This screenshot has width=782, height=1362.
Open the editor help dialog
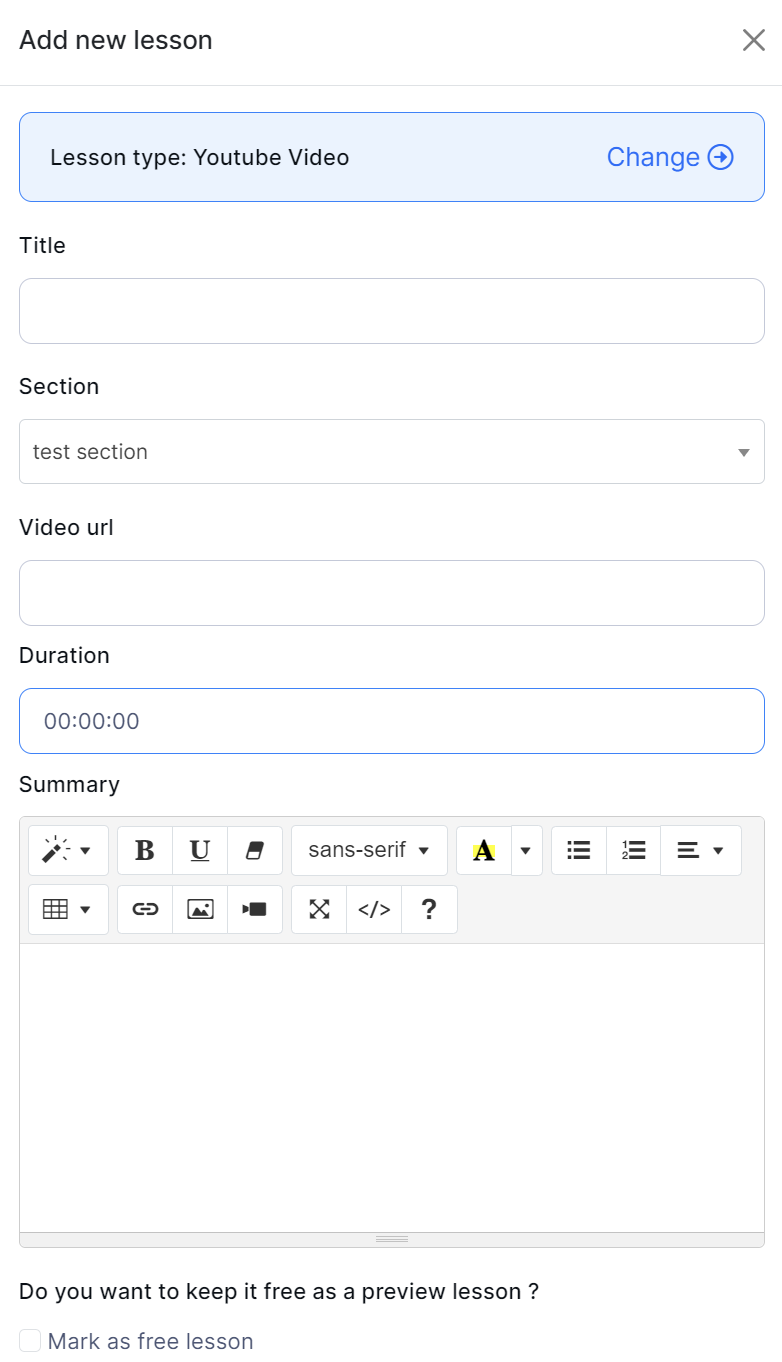(x=429, y=909)
